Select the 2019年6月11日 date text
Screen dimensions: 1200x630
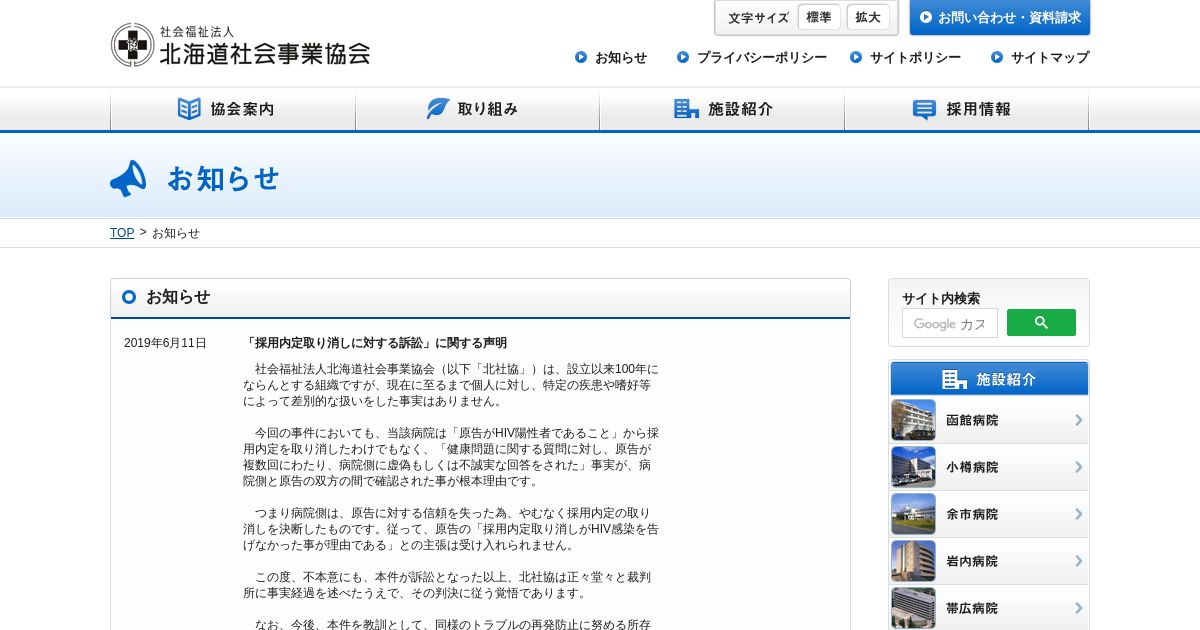[165, 343]
